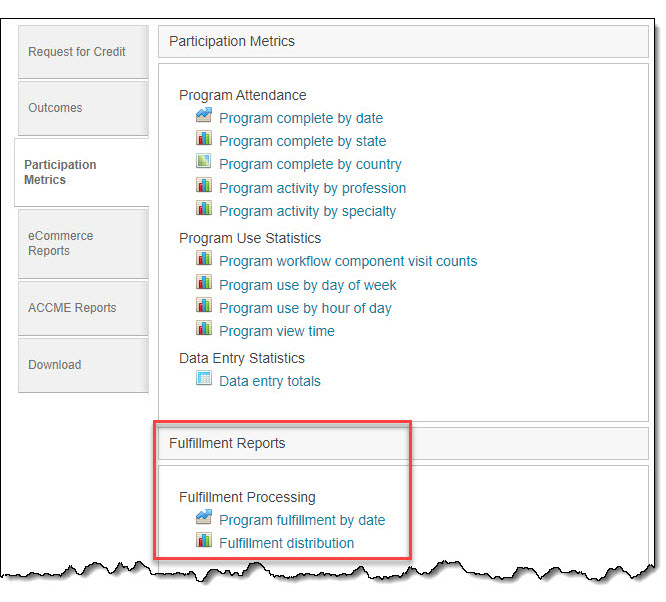666x602 pixels.
Task: Click bar chart icon beside Fulfillment distribution
Action: click(204, 542)
